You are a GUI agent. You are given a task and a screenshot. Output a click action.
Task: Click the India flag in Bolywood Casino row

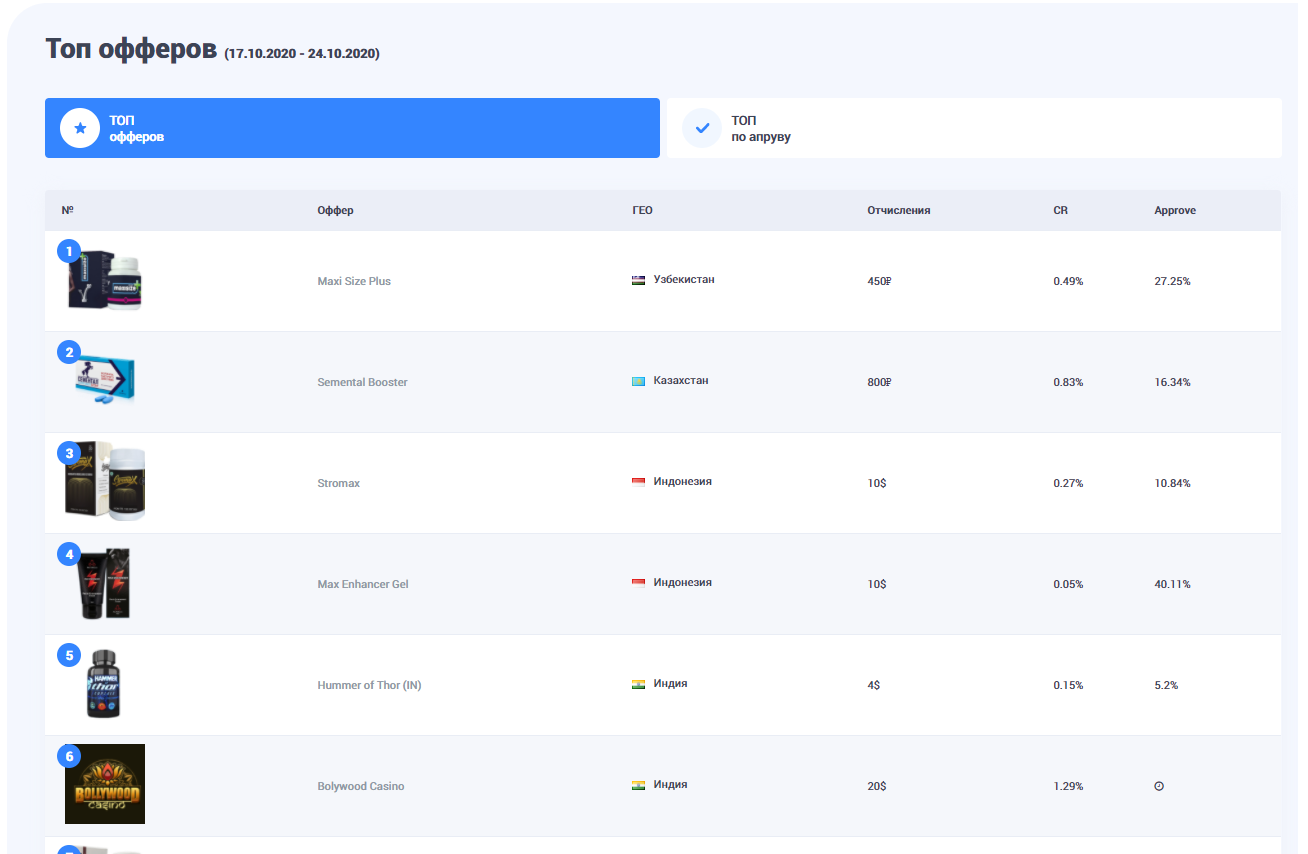coord(638,785)
